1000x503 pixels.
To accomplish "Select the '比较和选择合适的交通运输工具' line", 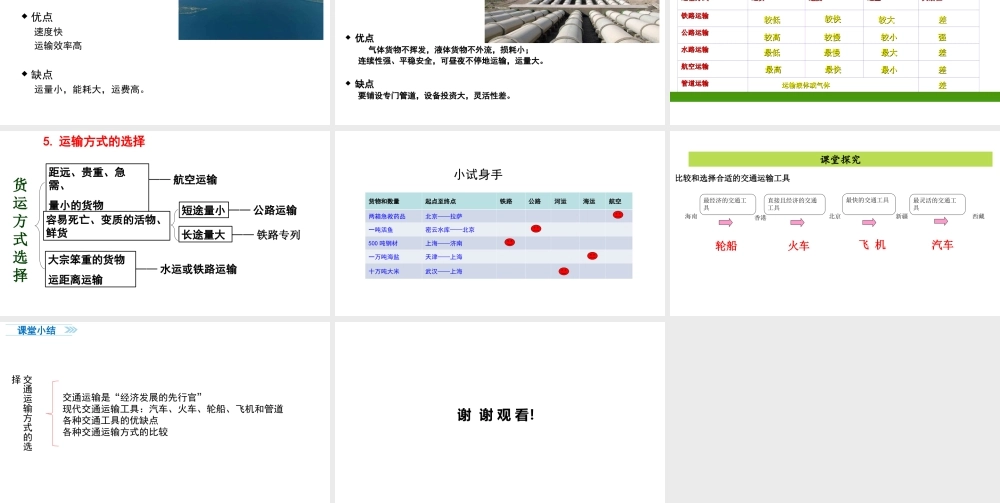I will coord(732,179).
